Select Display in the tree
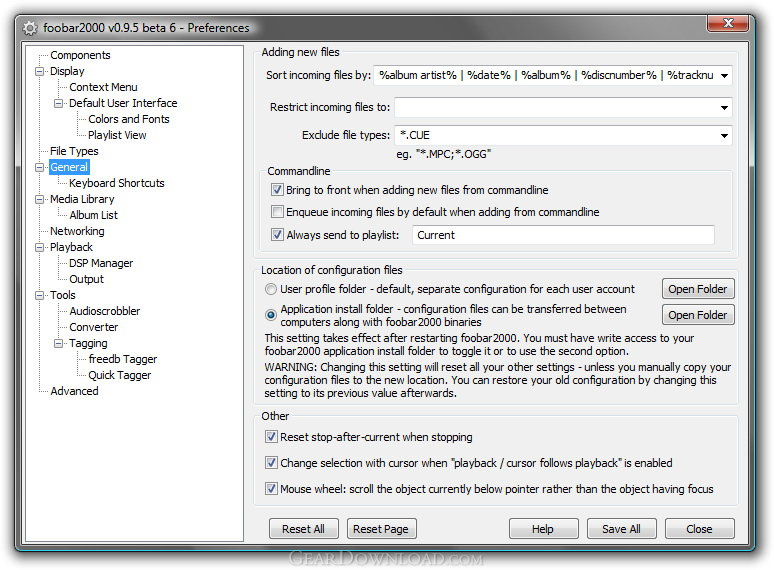Viewport: 774px width, 570px height. click(67, 72)
